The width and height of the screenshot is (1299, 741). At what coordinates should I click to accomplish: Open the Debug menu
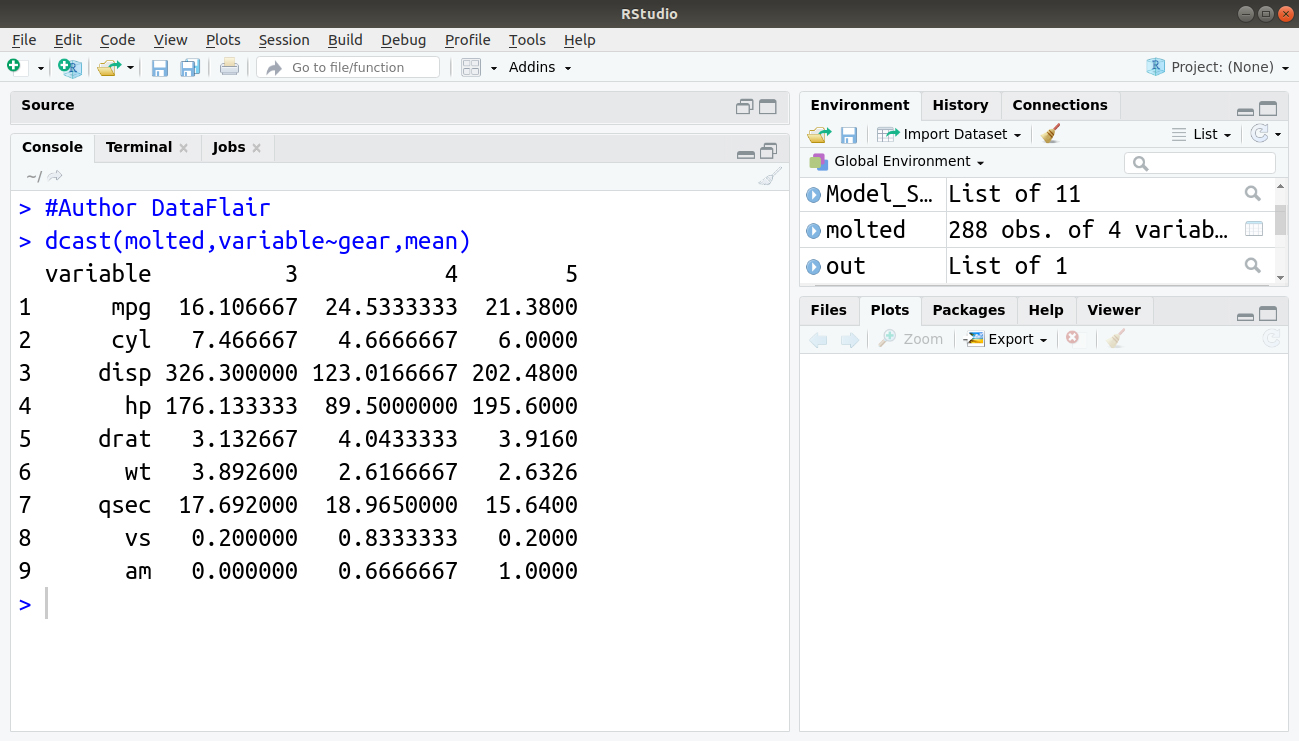click(403, 40)
